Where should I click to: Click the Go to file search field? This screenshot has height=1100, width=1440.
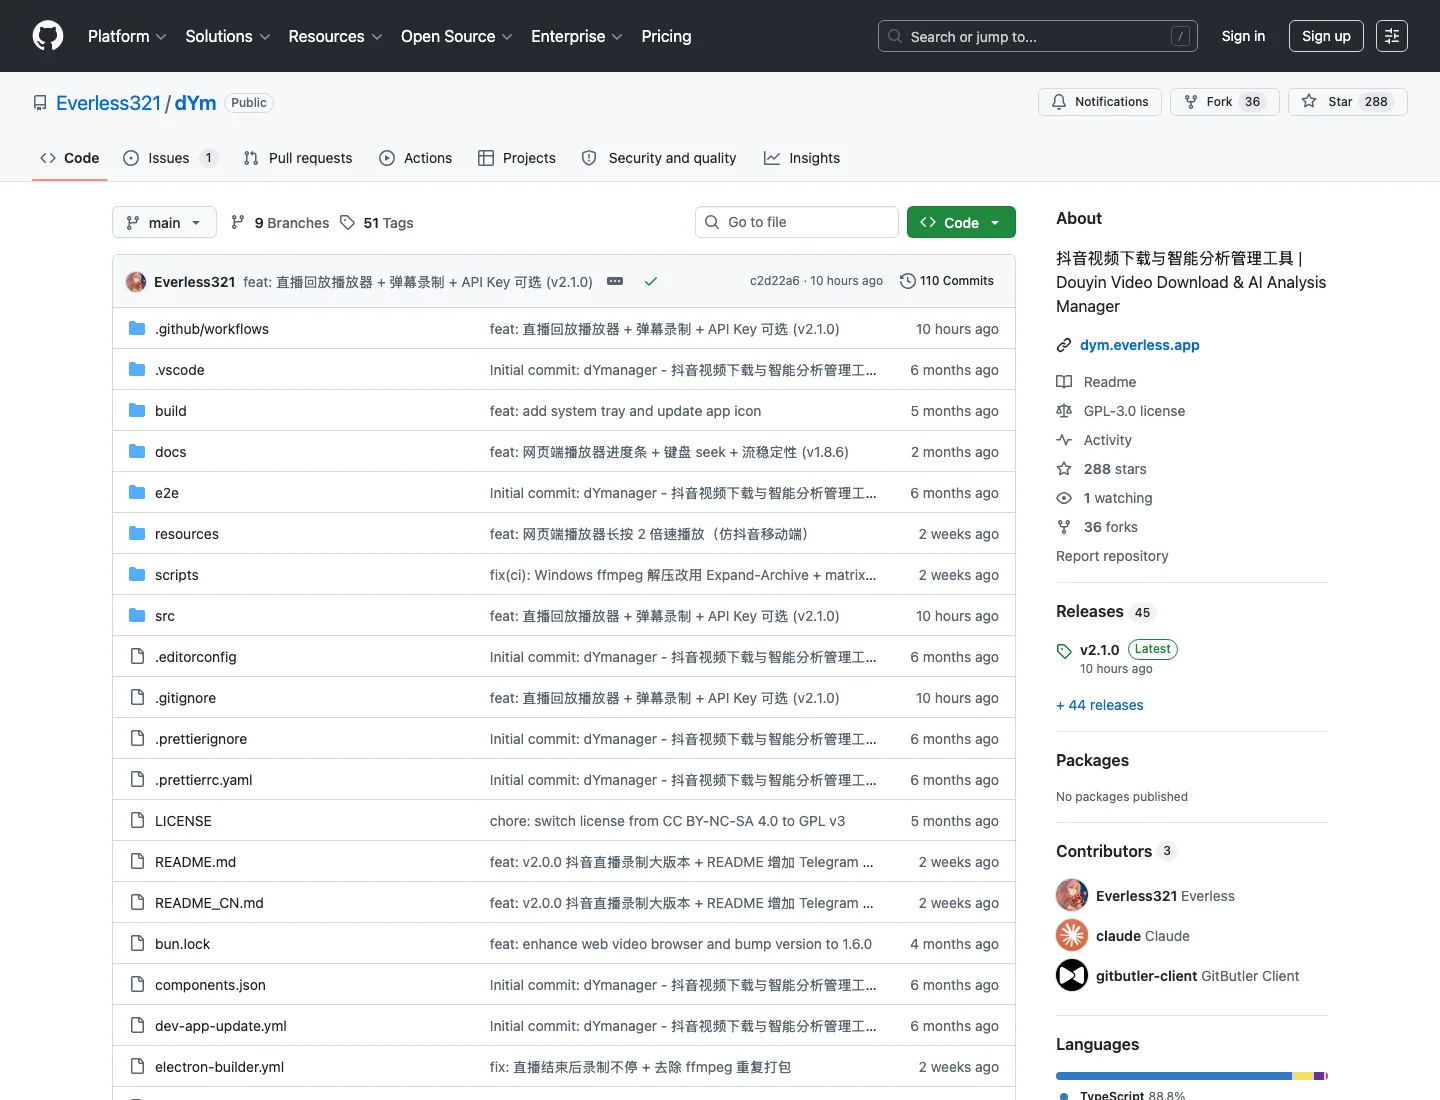coord(797,222)
